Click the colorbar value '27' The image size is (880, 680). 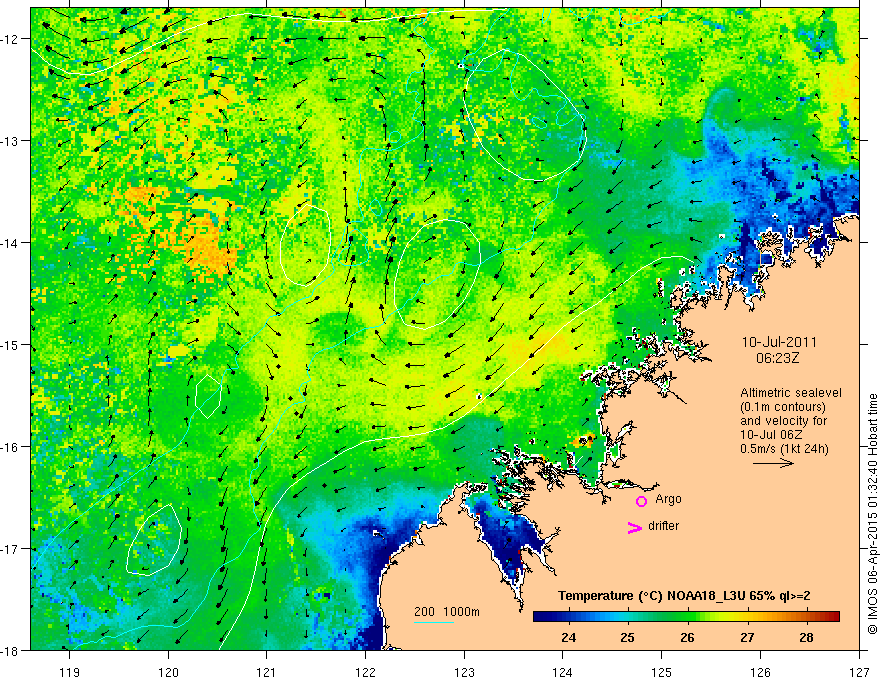coord(746,637)
